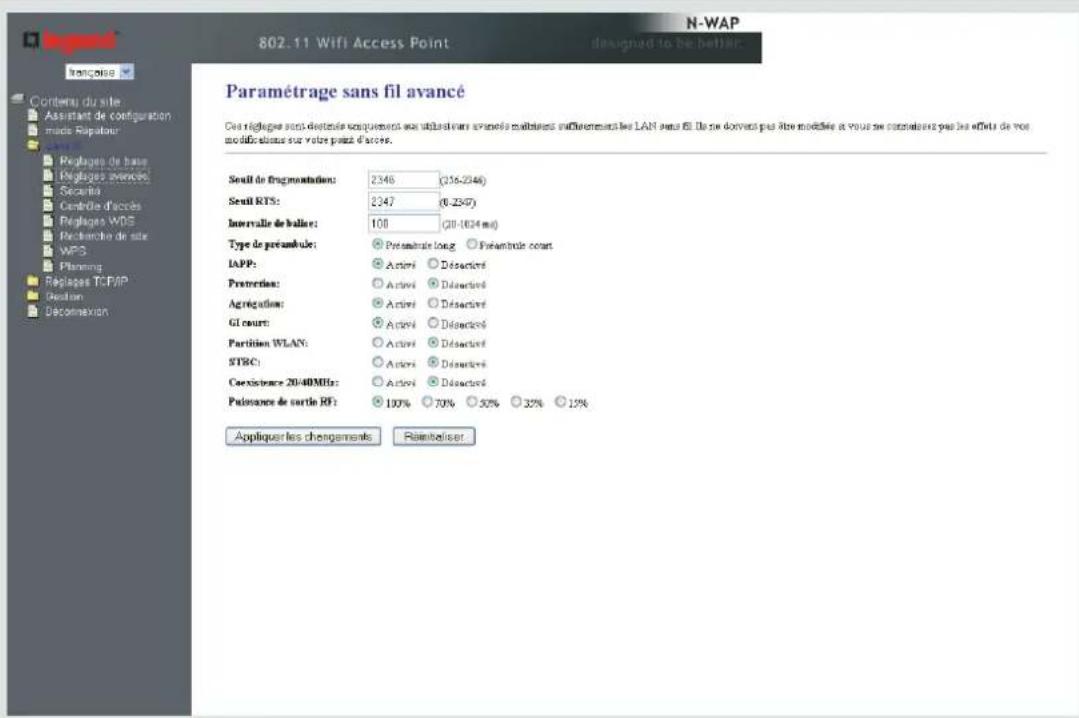Open Réglages de base page
This screenshot has width=1079, height=718.
click(x=103, y=160)
